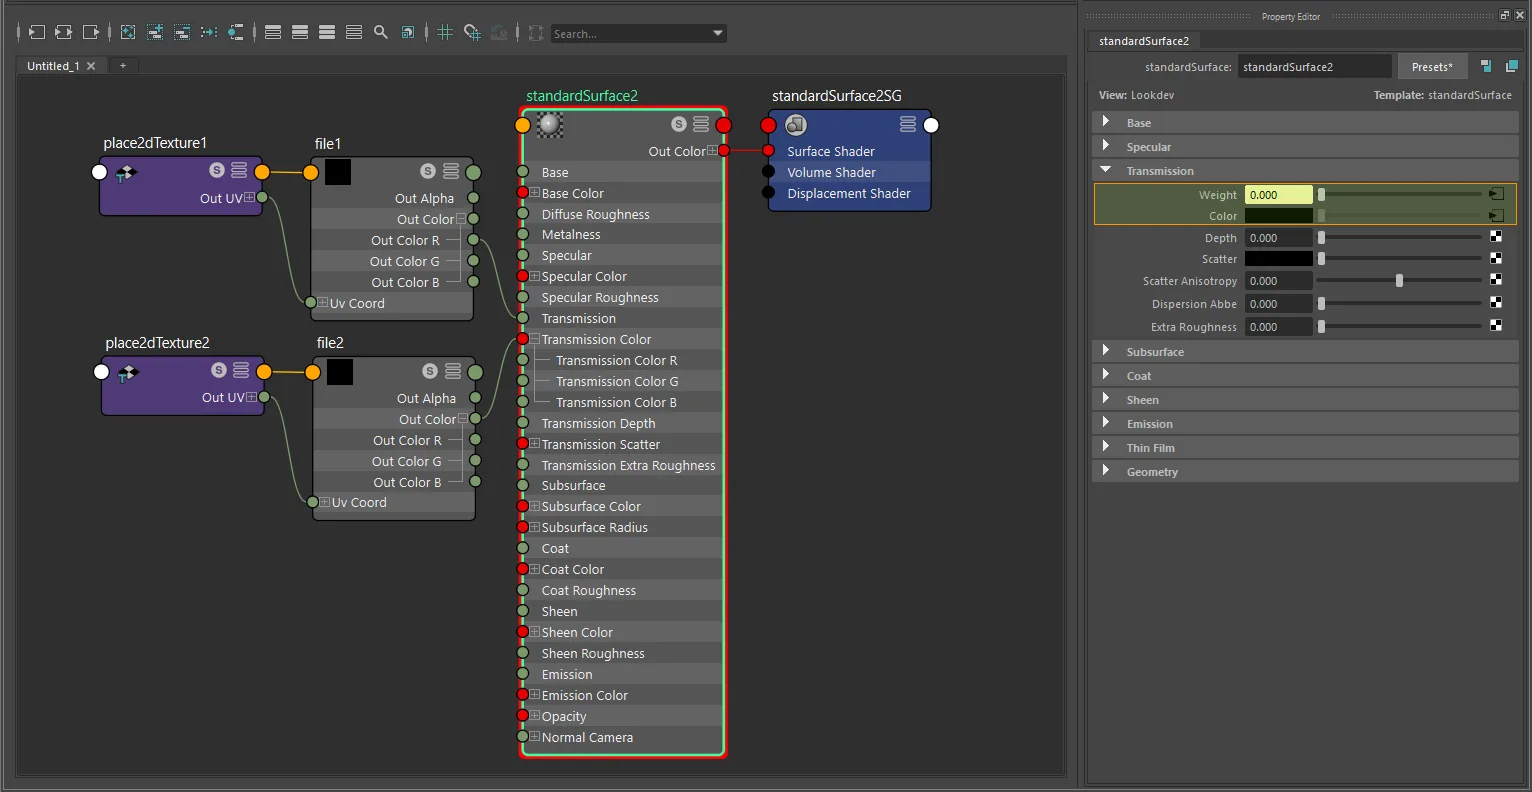
Task: Expand the Sheen section in Property Editor
Action: [1305, 400]
